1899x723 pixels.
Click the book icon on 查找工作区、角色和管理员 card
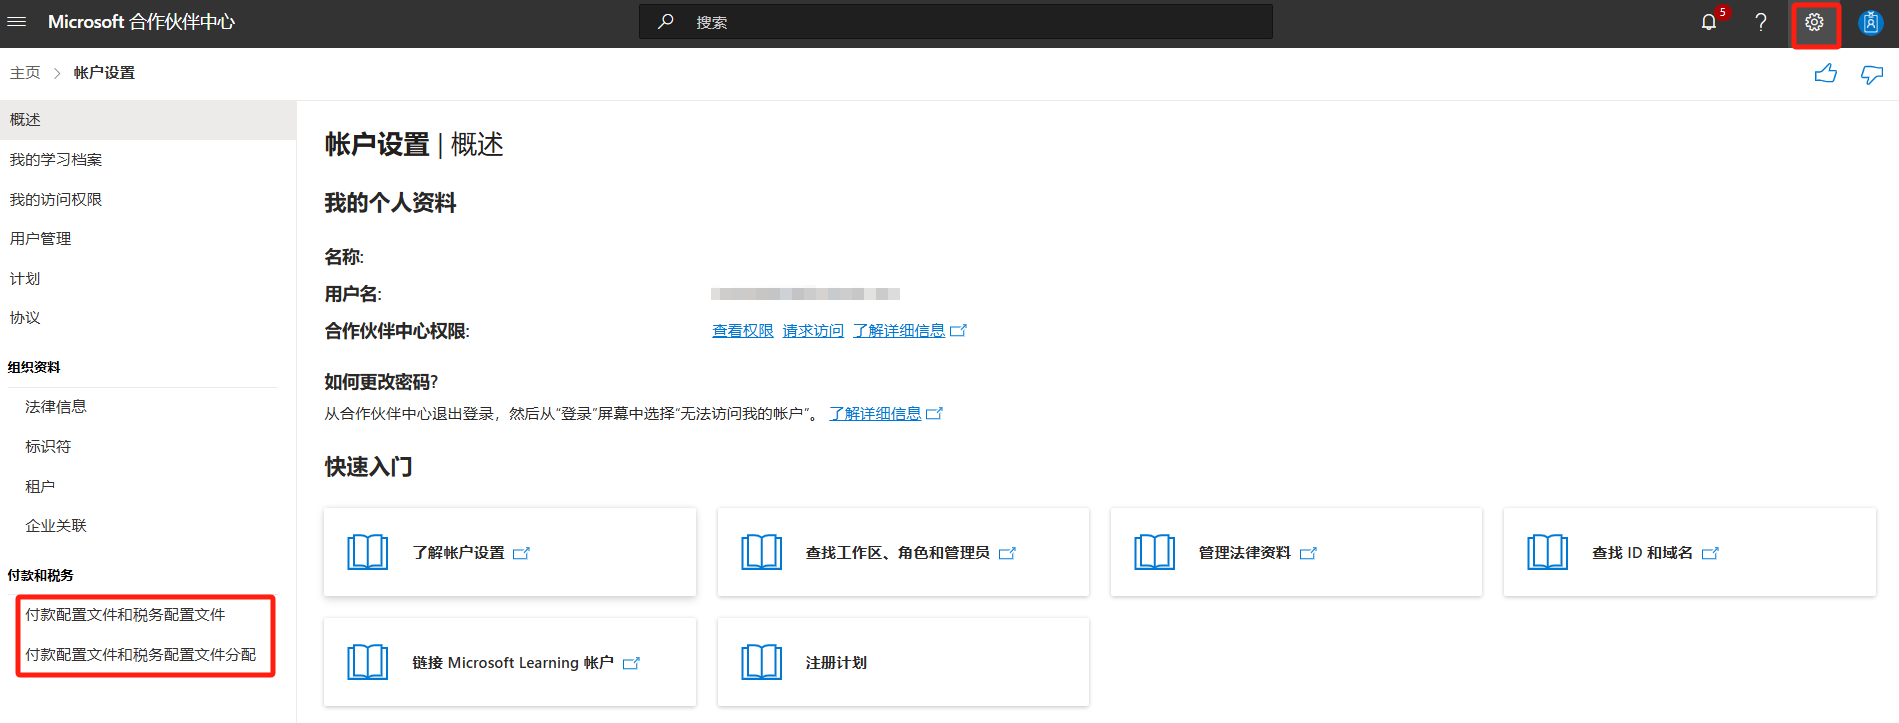762,552
